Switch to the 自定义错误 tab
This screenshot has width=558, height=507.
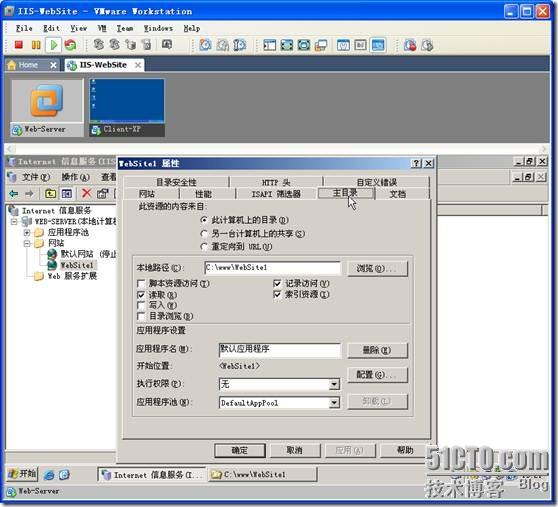[x=377, y=182]
